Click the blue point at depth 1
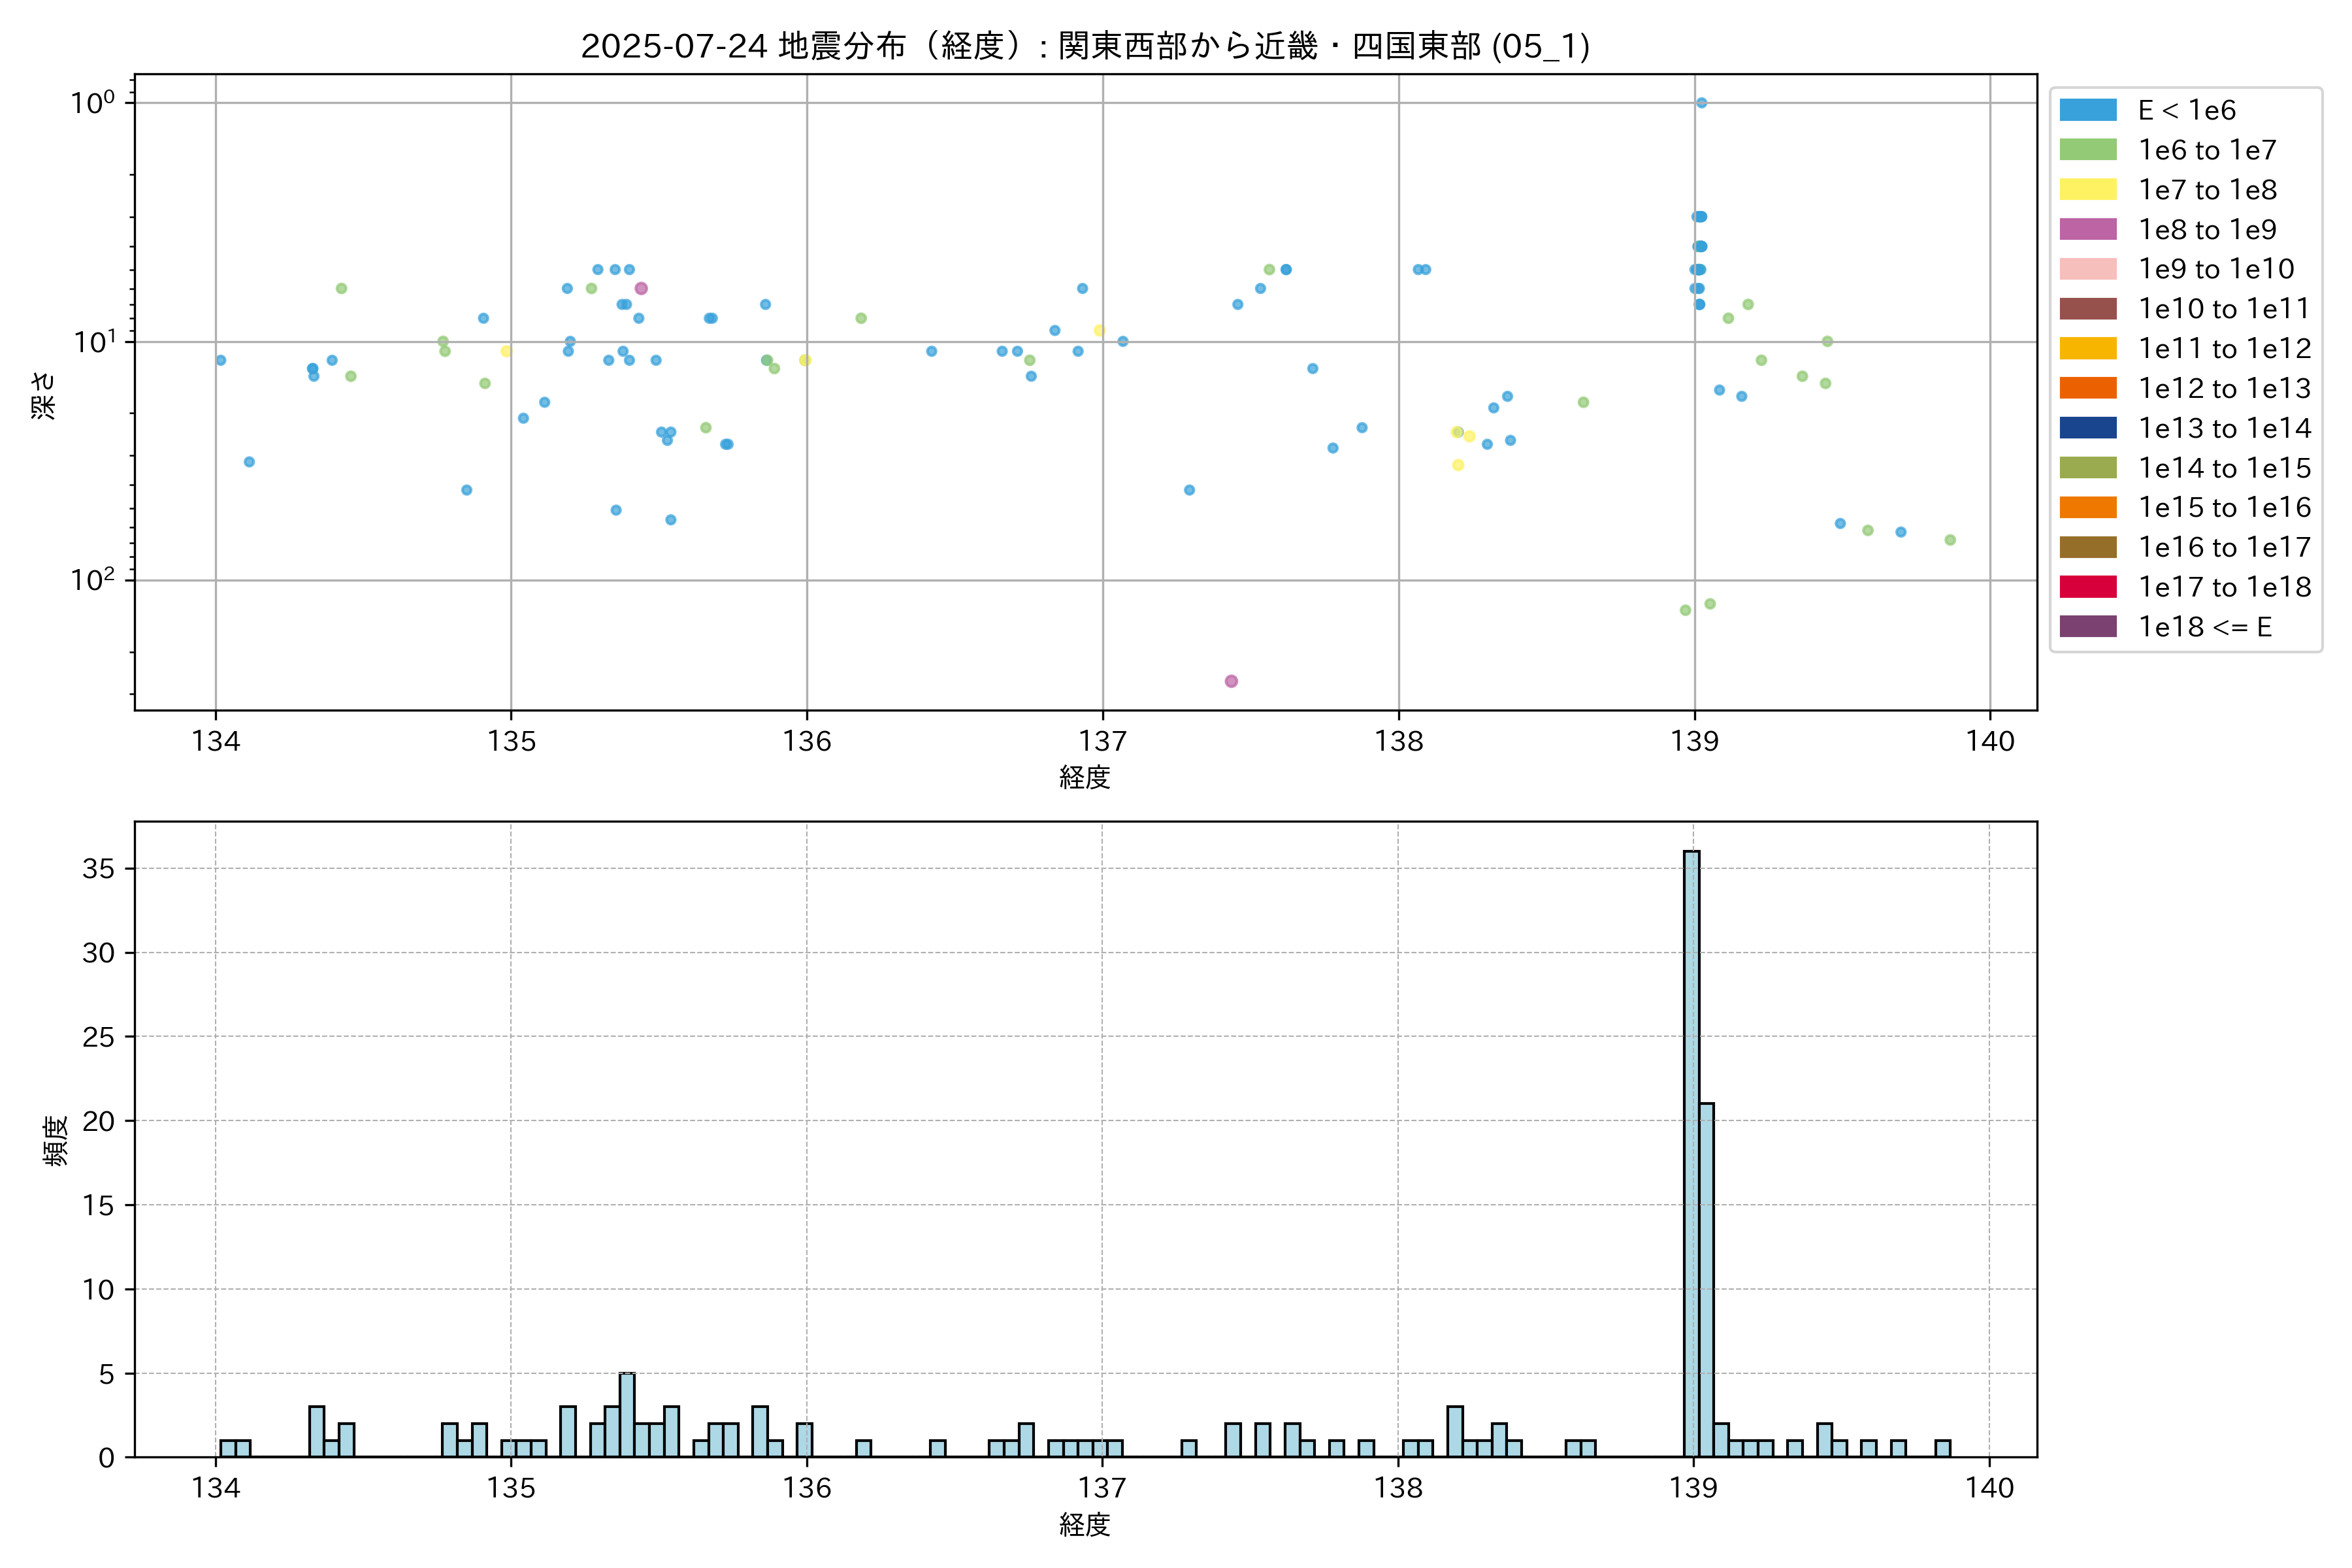Viewport: 2352px width, 1568px height. (x=1701, y=103)
